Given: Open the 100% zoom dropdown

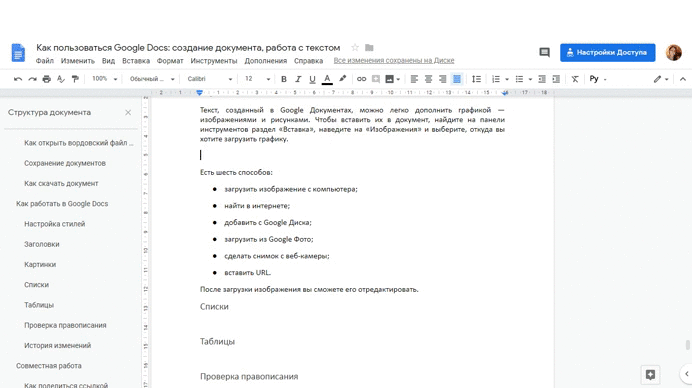Looking at the screenshot, I should [105, 79].
